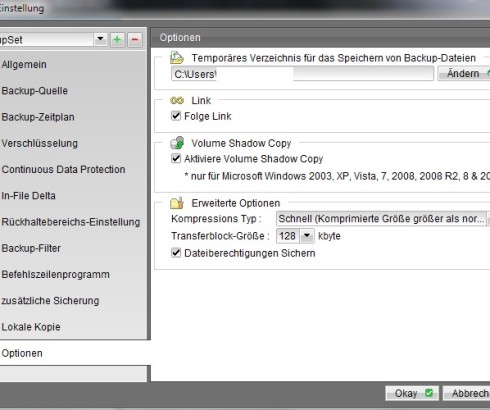Disable Aktiviere Volume Shadow Copy checkbox
The image size is (490, 410).
pos(176,158)
